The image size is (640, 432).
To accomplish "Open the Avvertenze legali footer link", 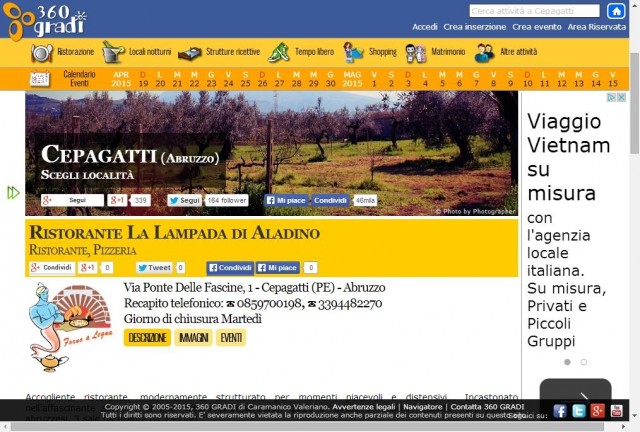I will pos(364,407).
